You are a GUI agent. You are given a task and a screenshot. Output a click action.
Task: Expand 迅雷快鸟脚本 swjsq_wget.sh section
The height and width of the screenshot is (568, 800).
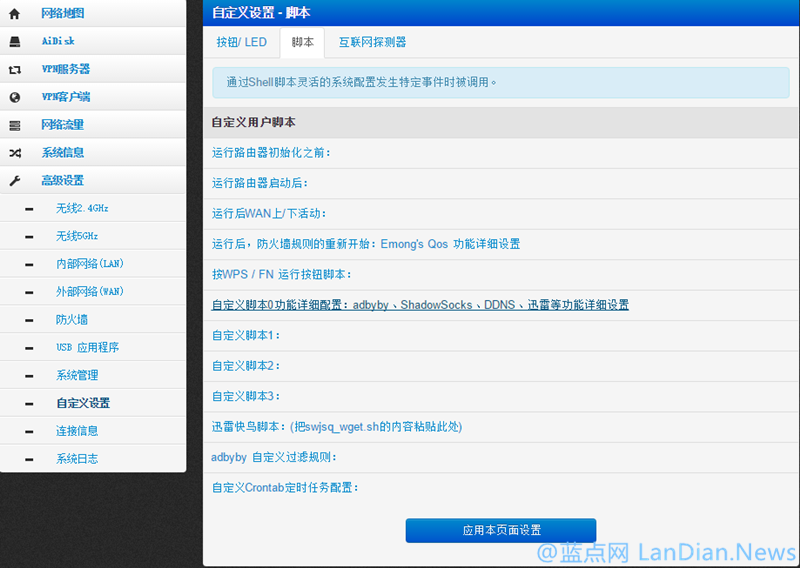(337, 427)
